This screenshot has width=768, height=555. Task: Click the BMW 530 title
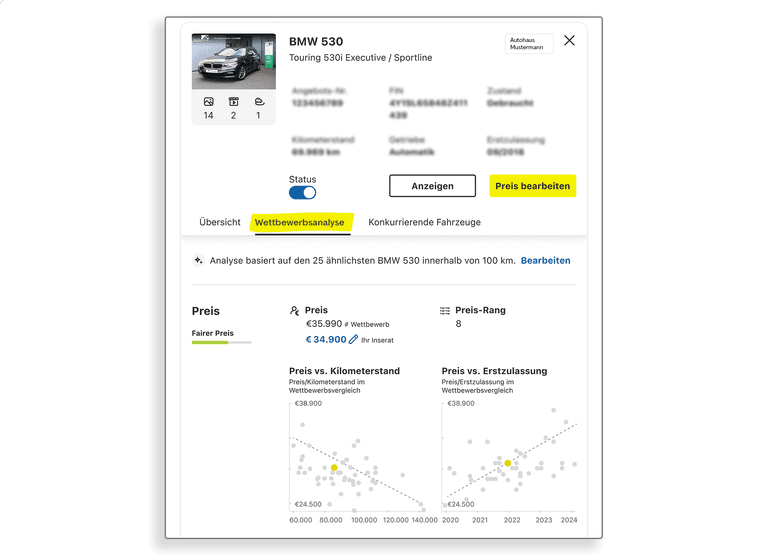click(316, 42)
